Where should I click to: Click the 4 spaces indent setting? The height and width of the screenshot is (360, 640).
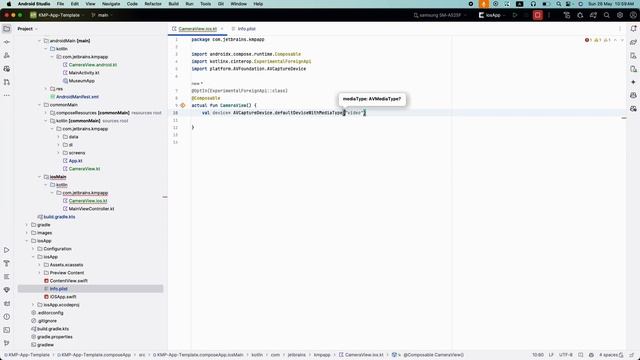pos(608,355)
